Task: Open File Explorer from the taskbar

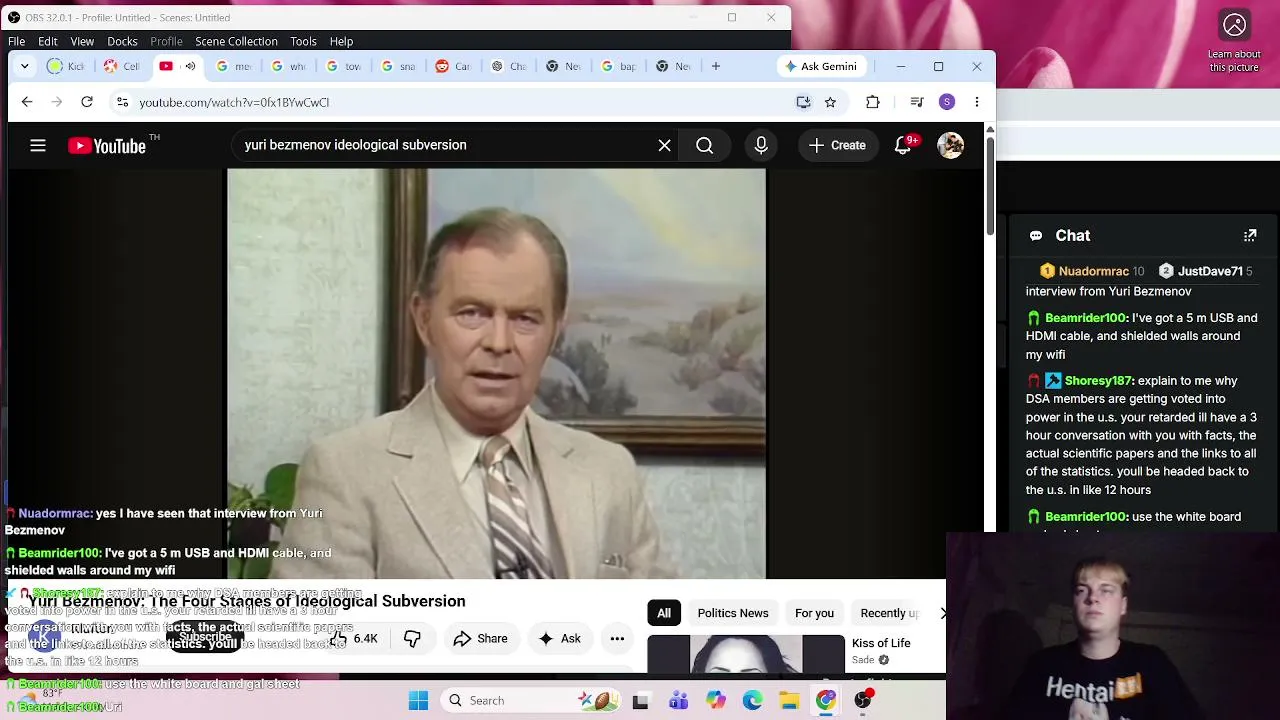Action: 789,701
